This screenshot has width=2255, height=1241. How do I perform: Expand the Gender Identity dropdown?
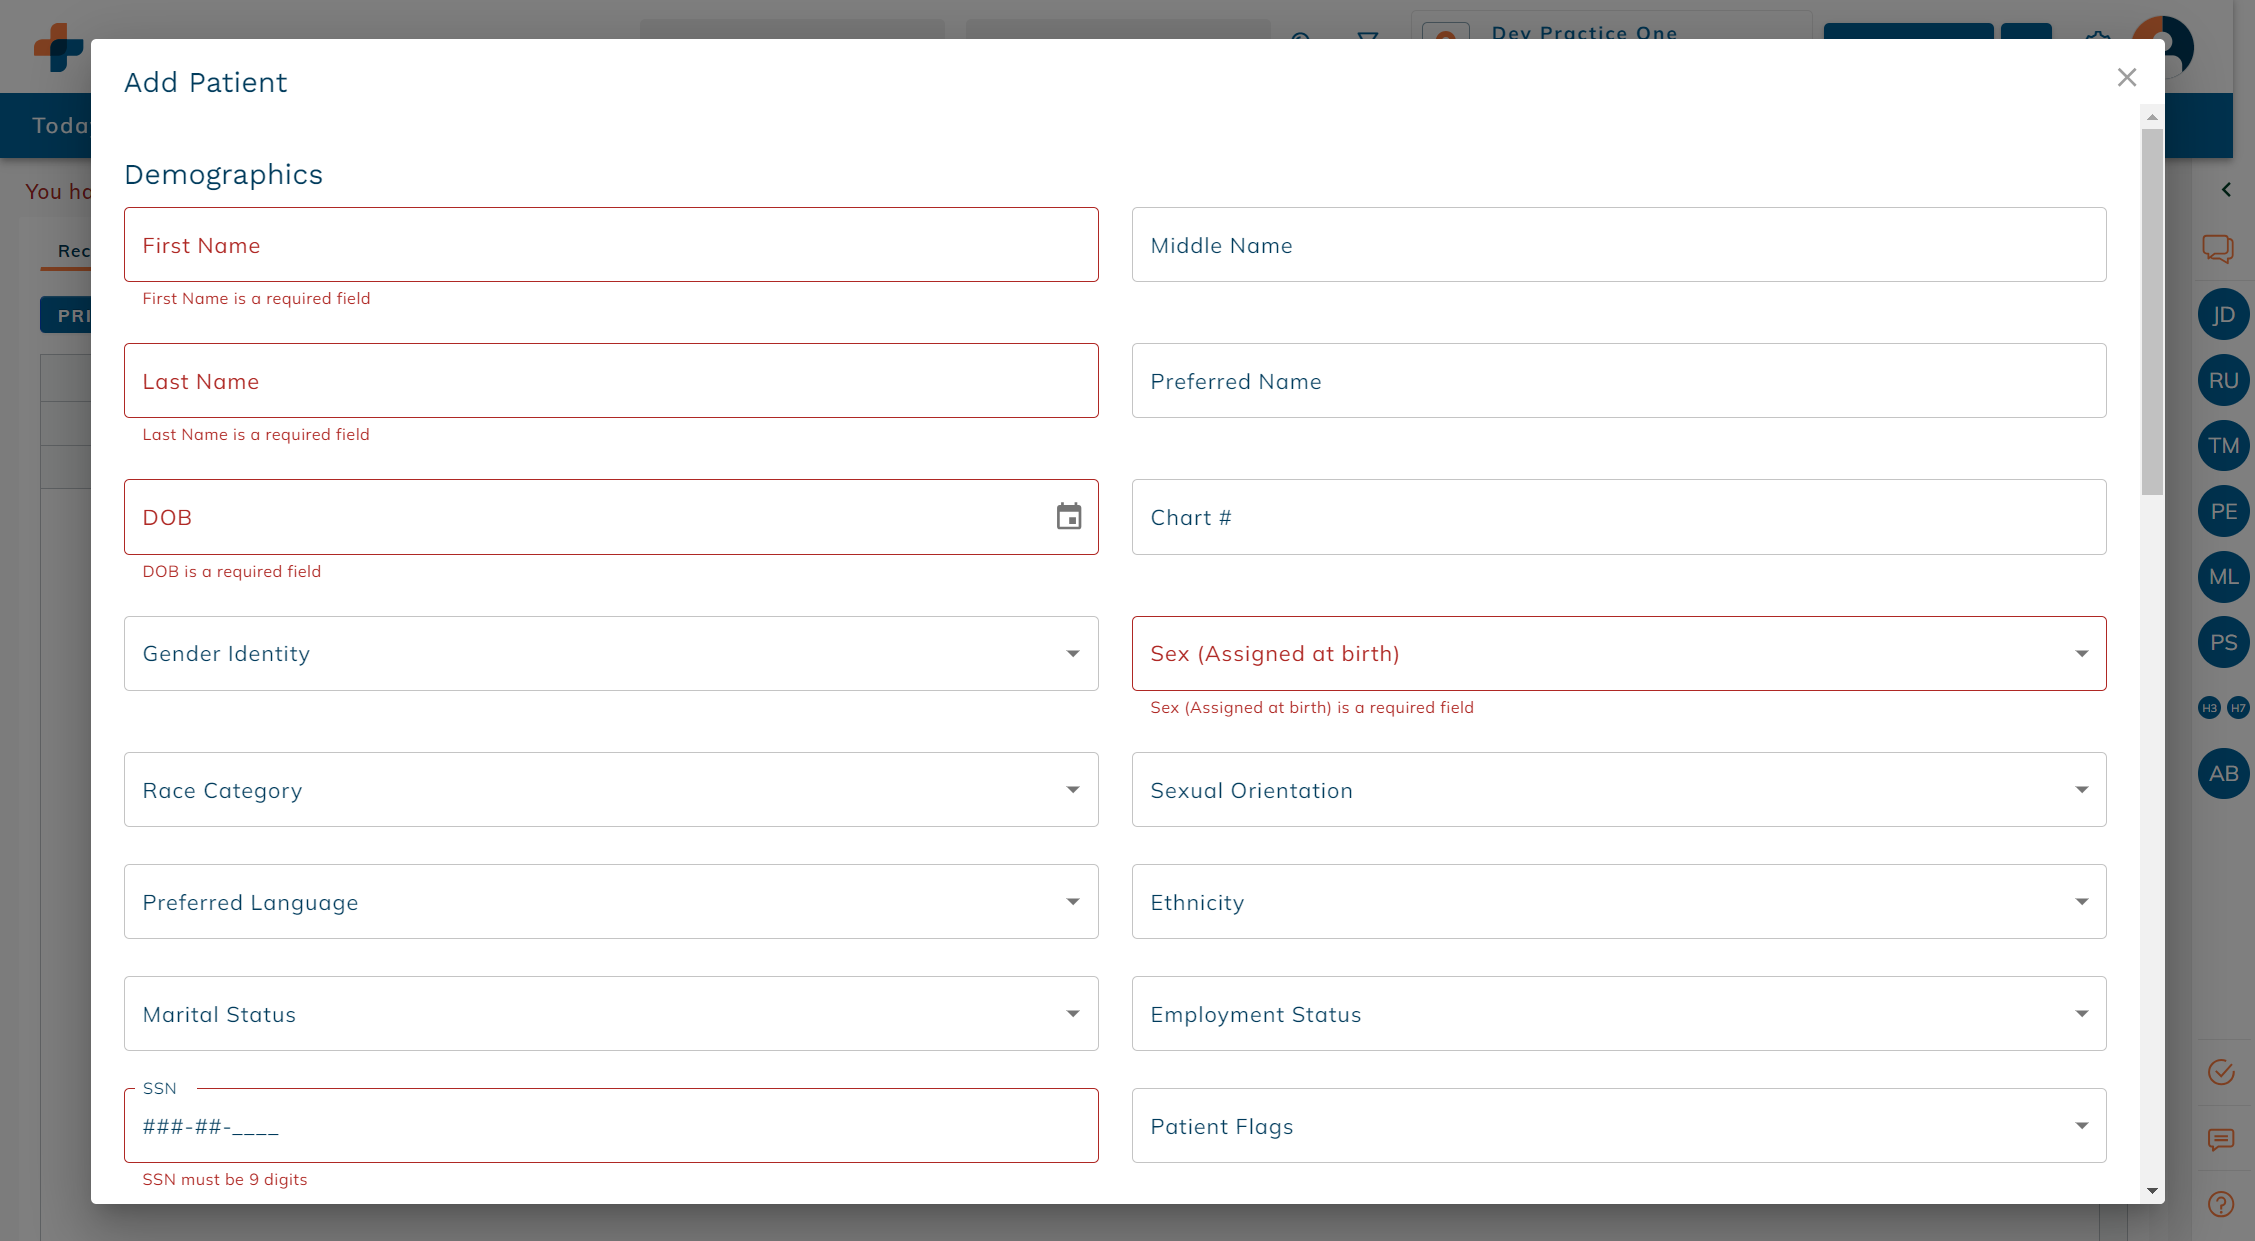click(611, 654)
